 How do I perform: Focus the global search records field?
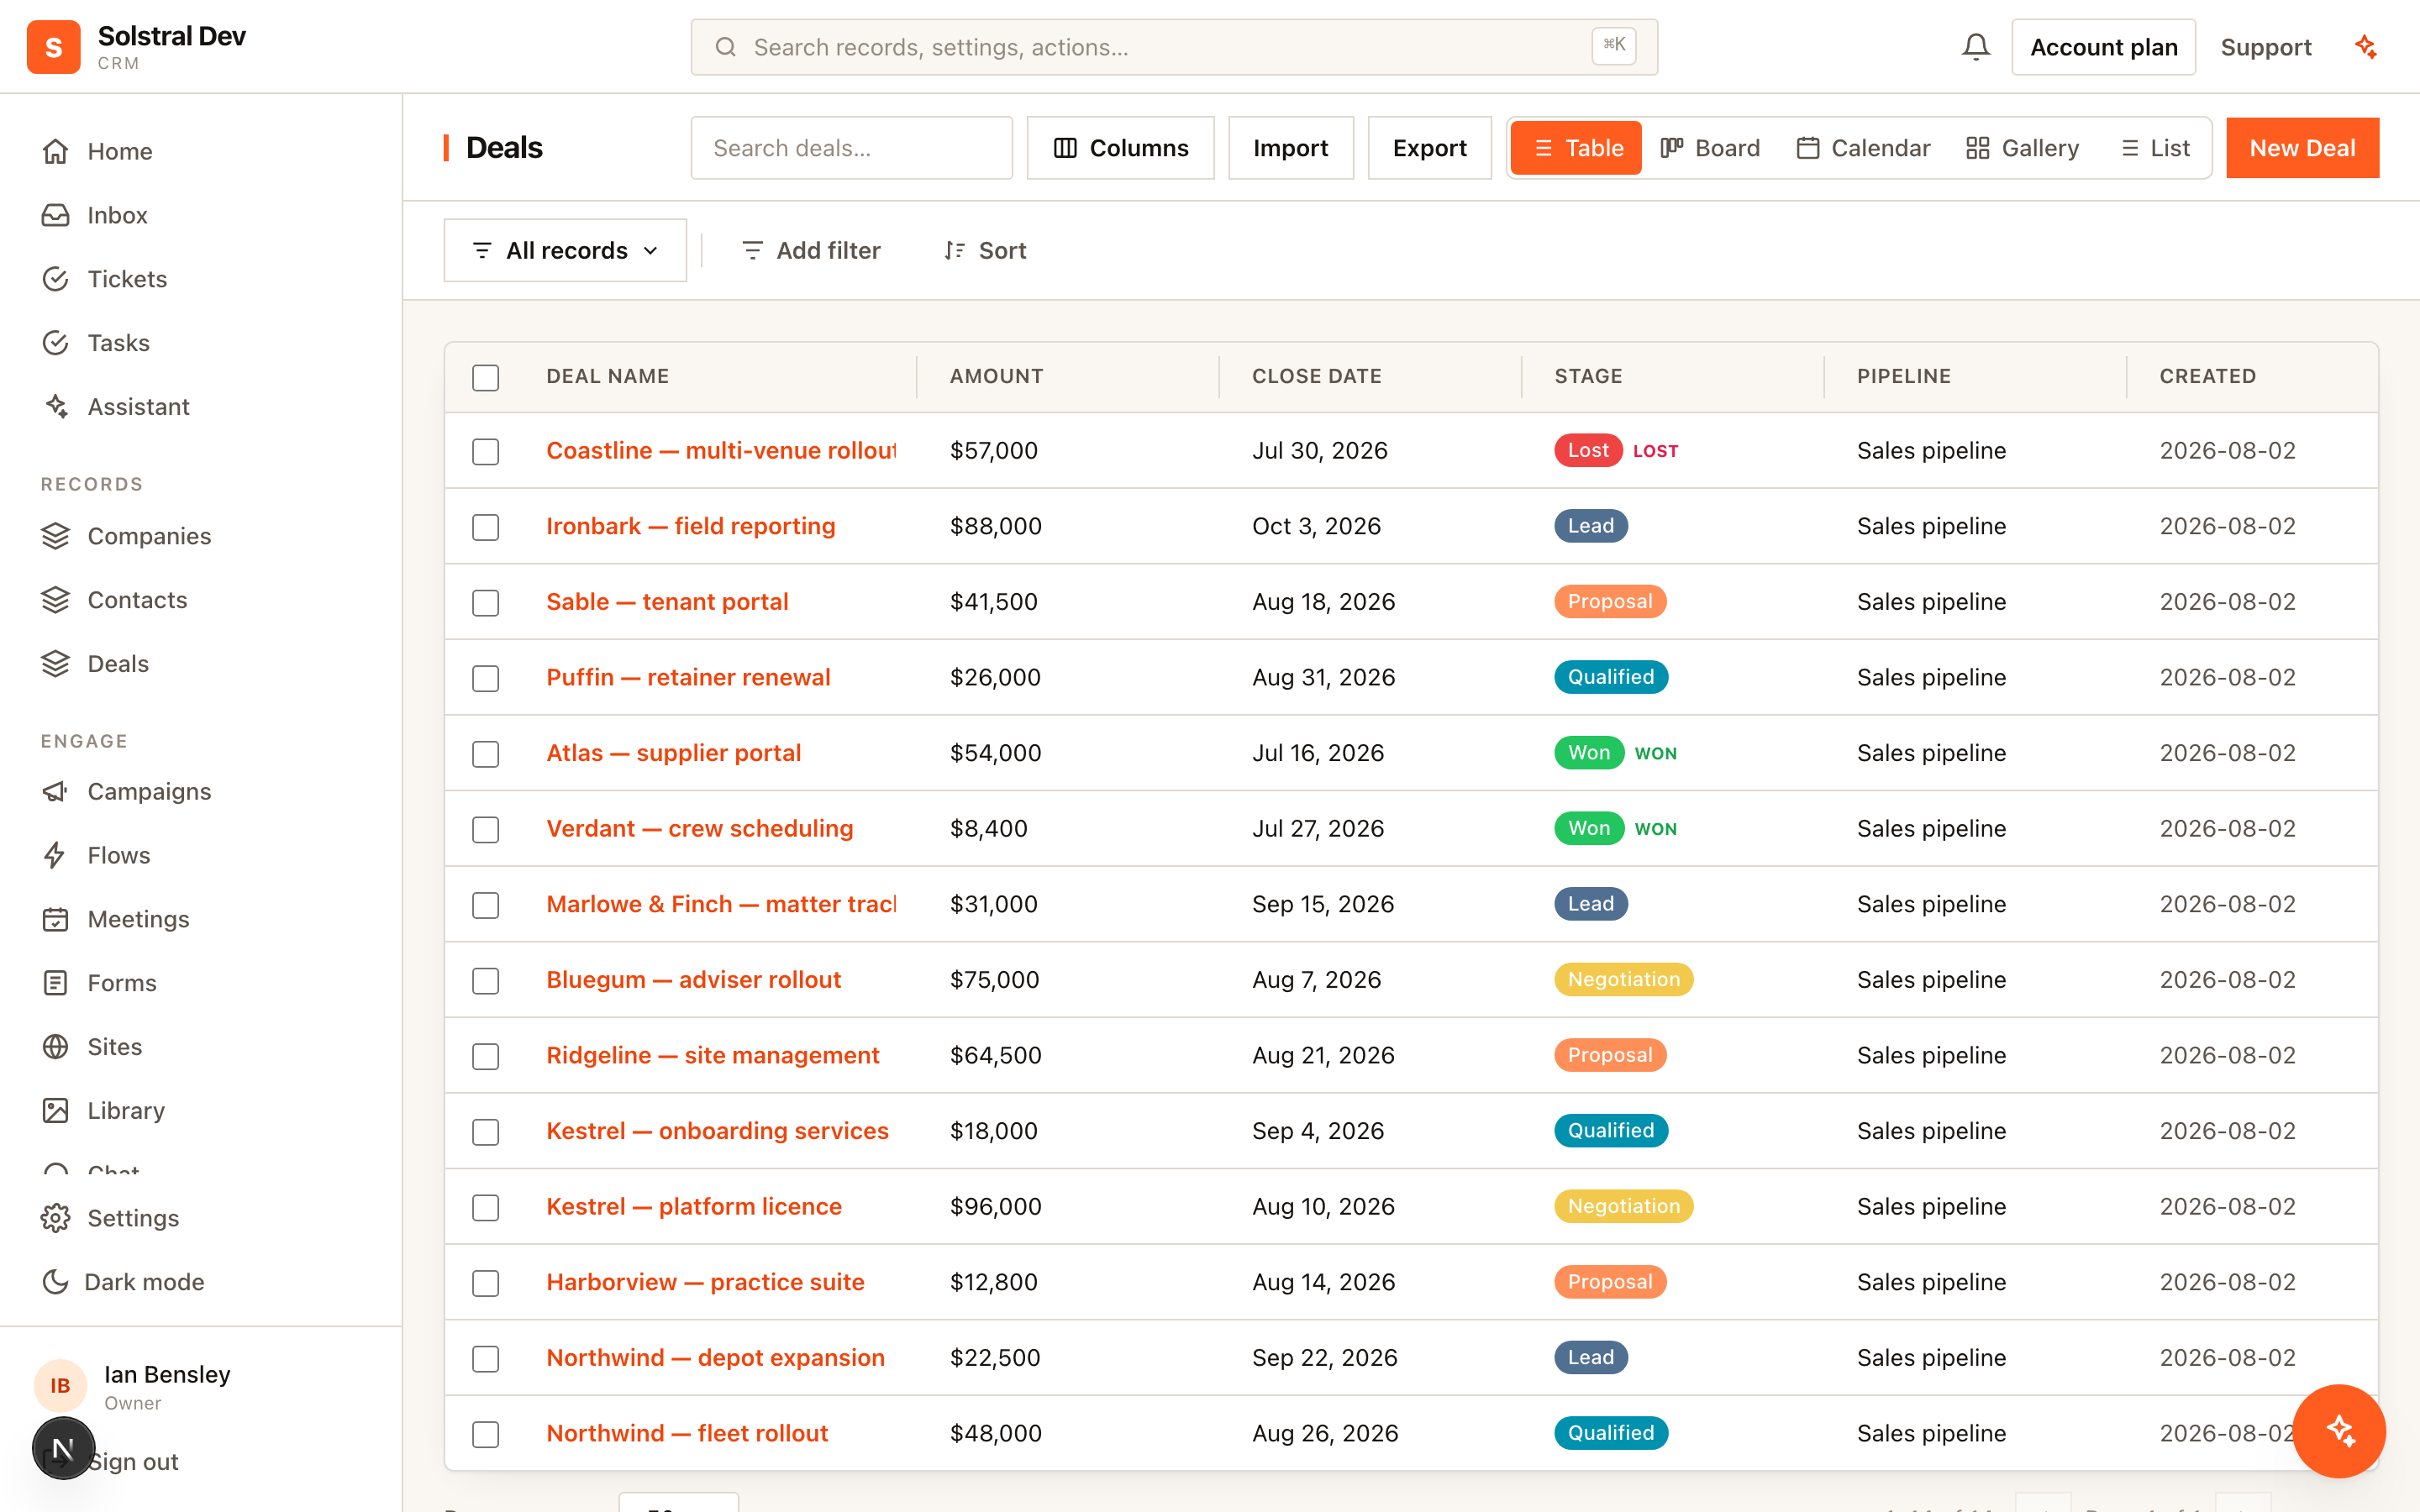click(x=1174, y=47)
